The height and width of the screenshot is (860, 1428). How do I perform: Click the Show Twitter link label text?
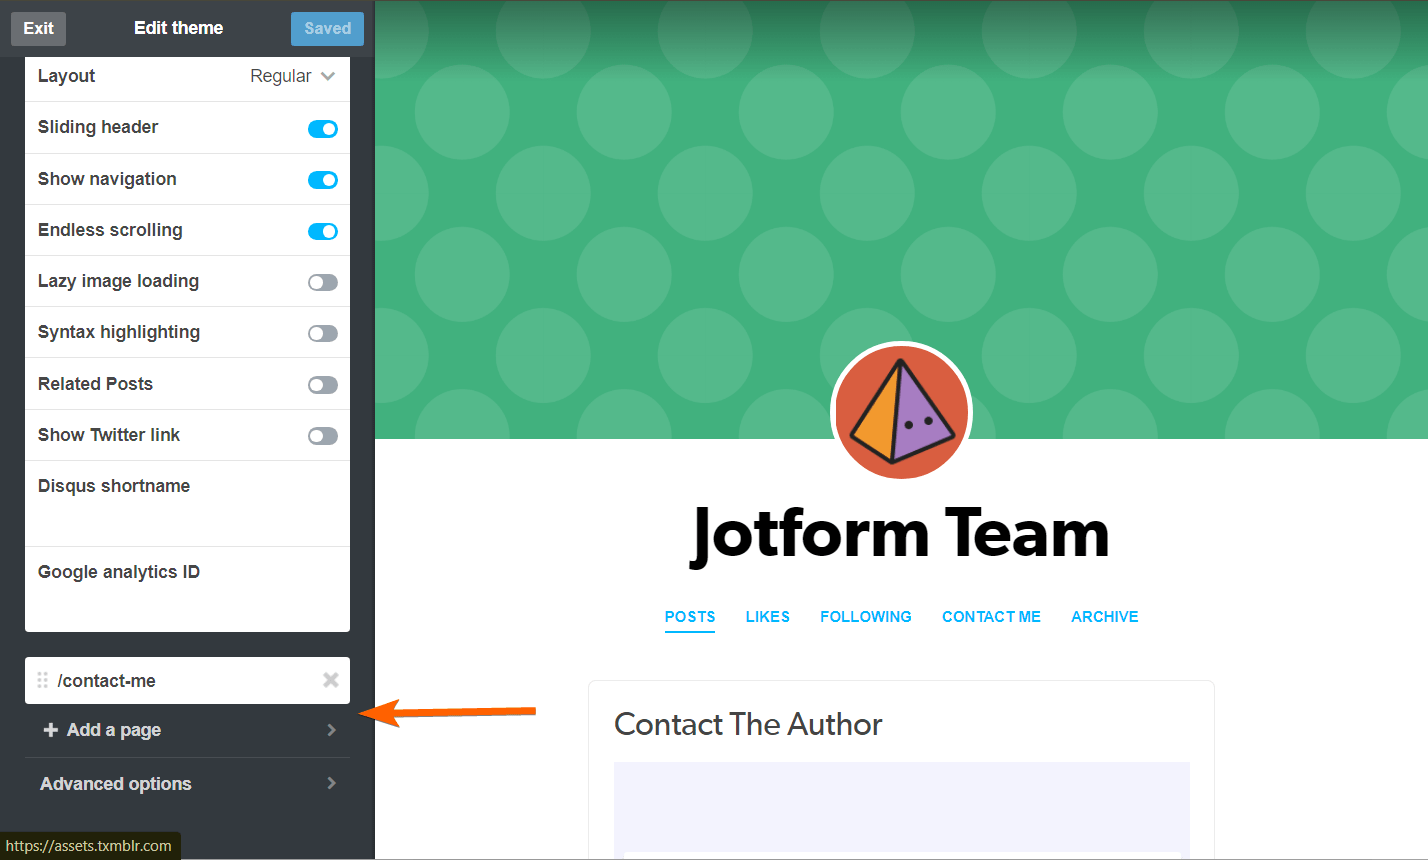pyautogui.click(x=109, y=435)
